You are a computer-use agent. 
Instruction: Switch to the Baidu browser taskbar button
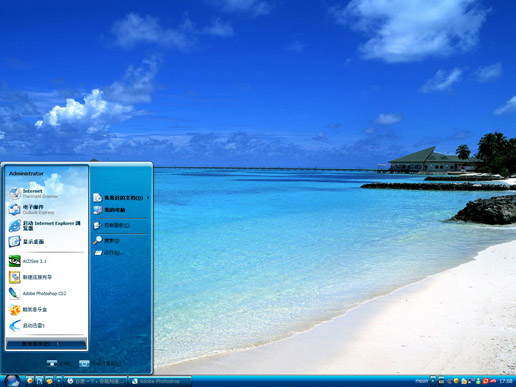[x=95, y=381]
